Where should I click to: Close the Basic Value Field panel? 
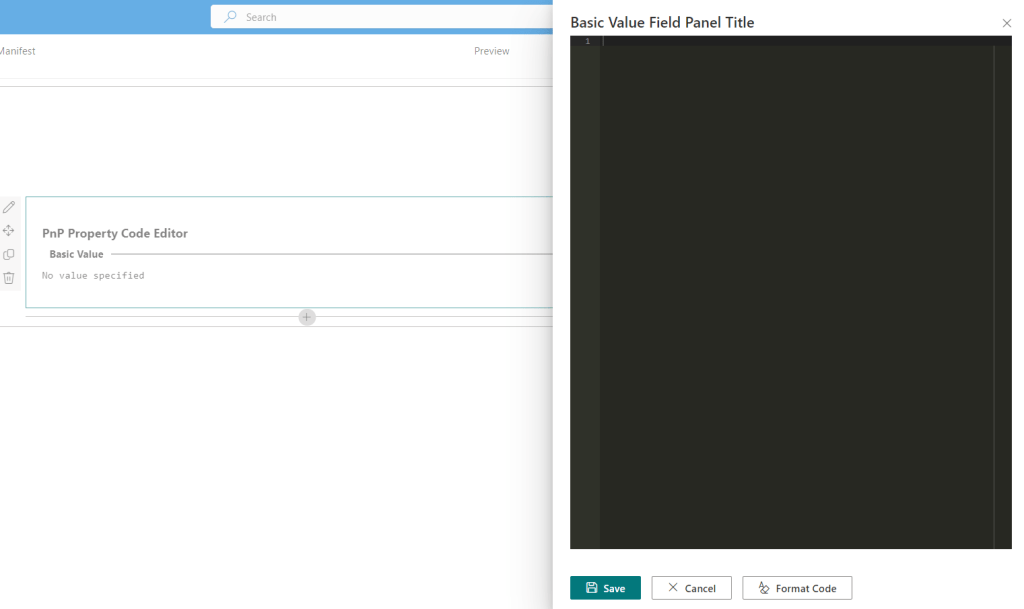pos(1006,23)
